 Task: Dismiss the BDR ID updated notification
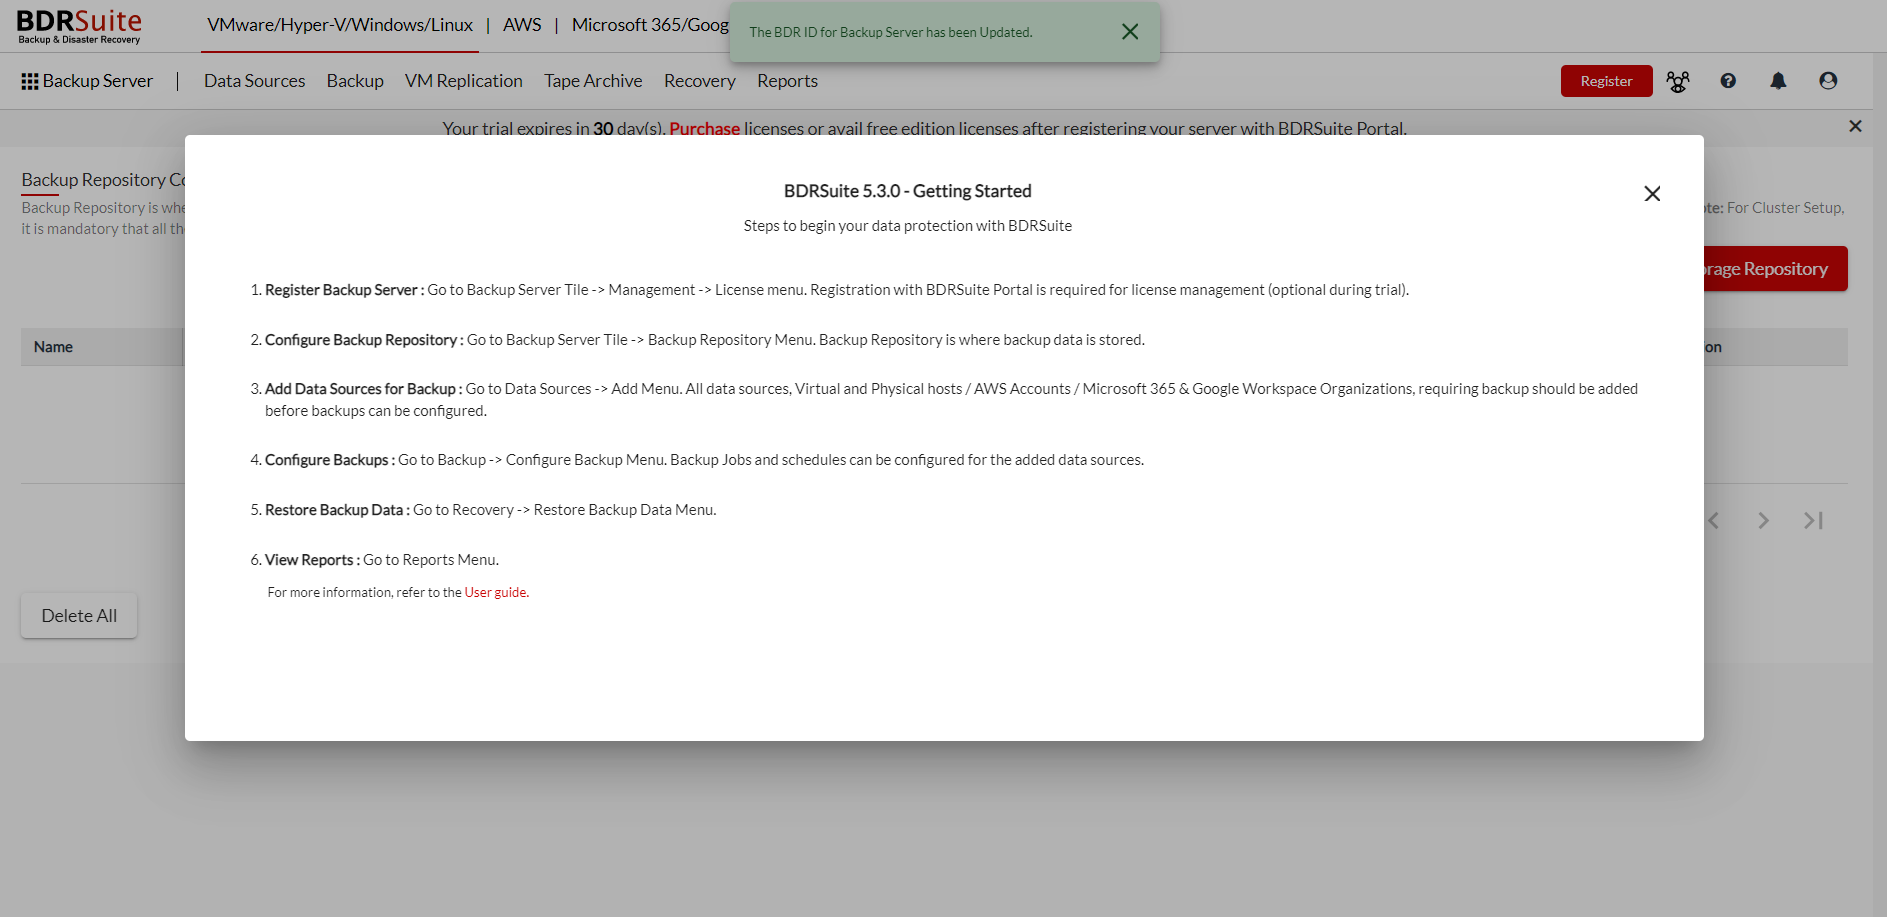click(x=1130, y=32)
